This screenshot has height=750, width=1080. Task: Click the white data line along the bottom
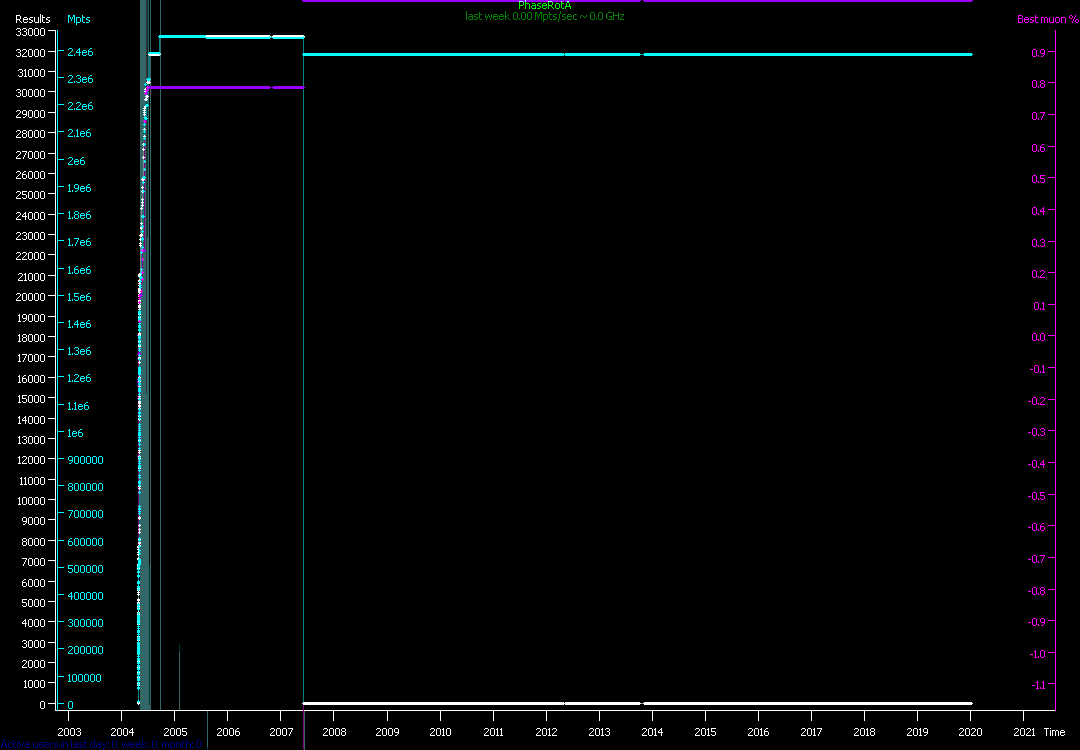[640, 703]
